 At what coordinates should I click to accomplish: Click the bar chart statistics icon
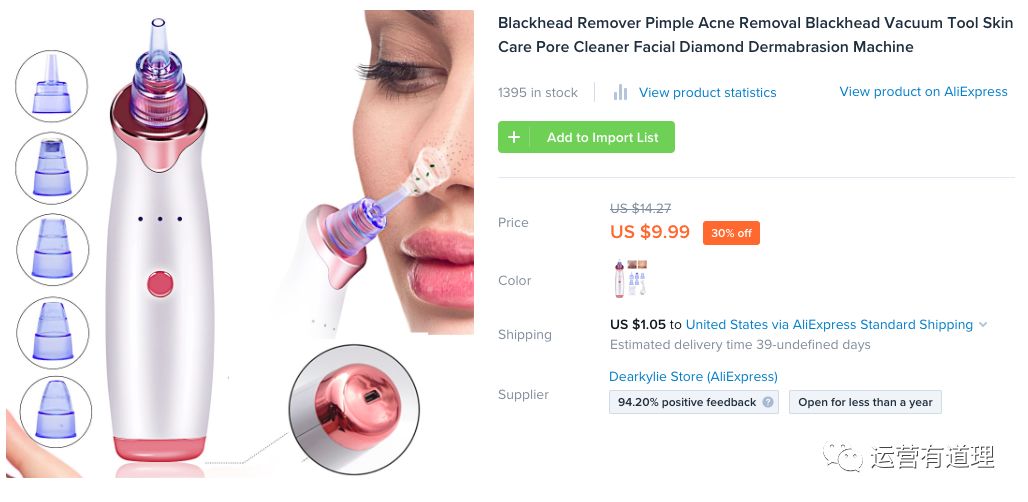coord(620,92)
